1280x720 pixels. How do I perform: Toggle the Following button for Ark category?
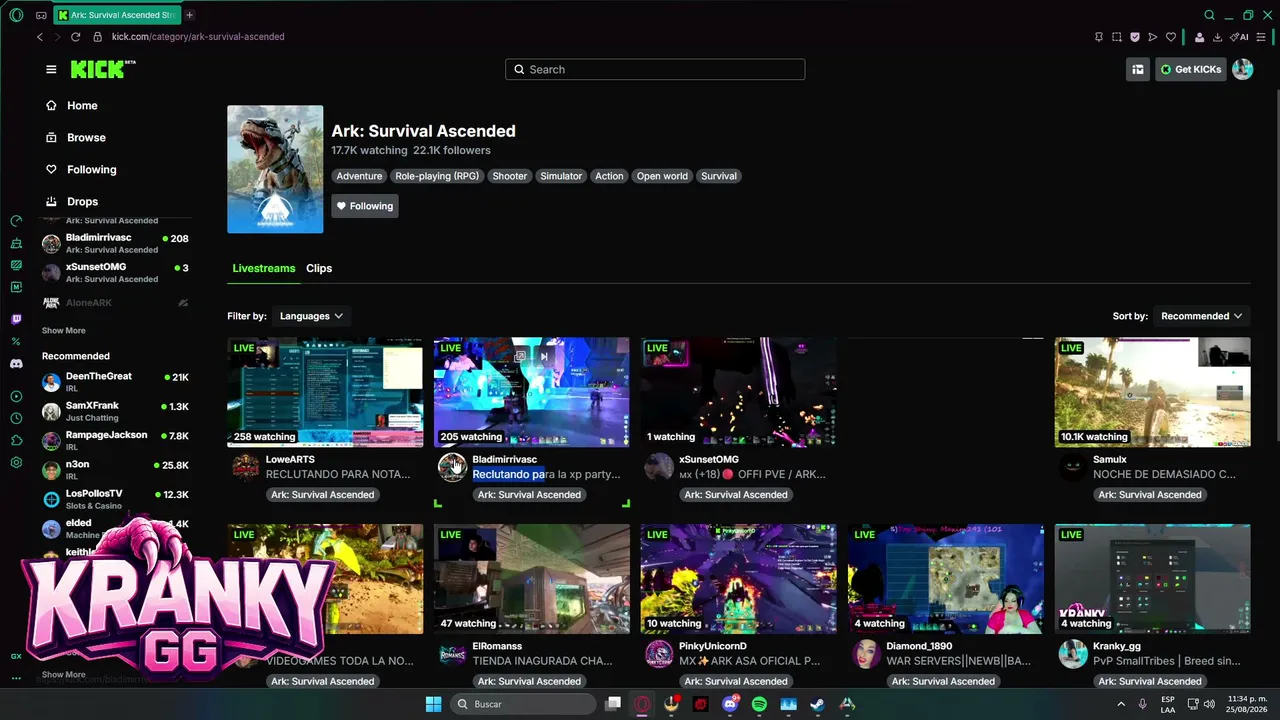(365, 206)
